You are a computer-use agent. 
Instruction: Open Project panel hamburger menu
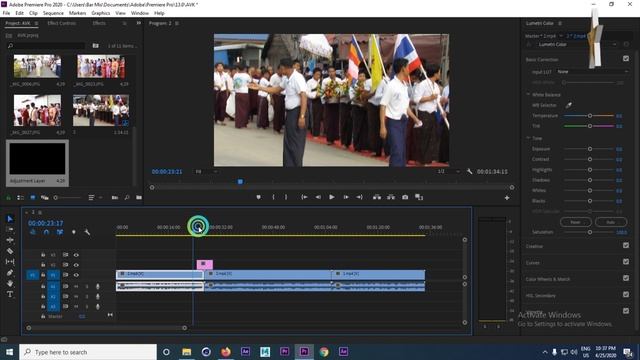pyautogui.click(x=36, y=23)
